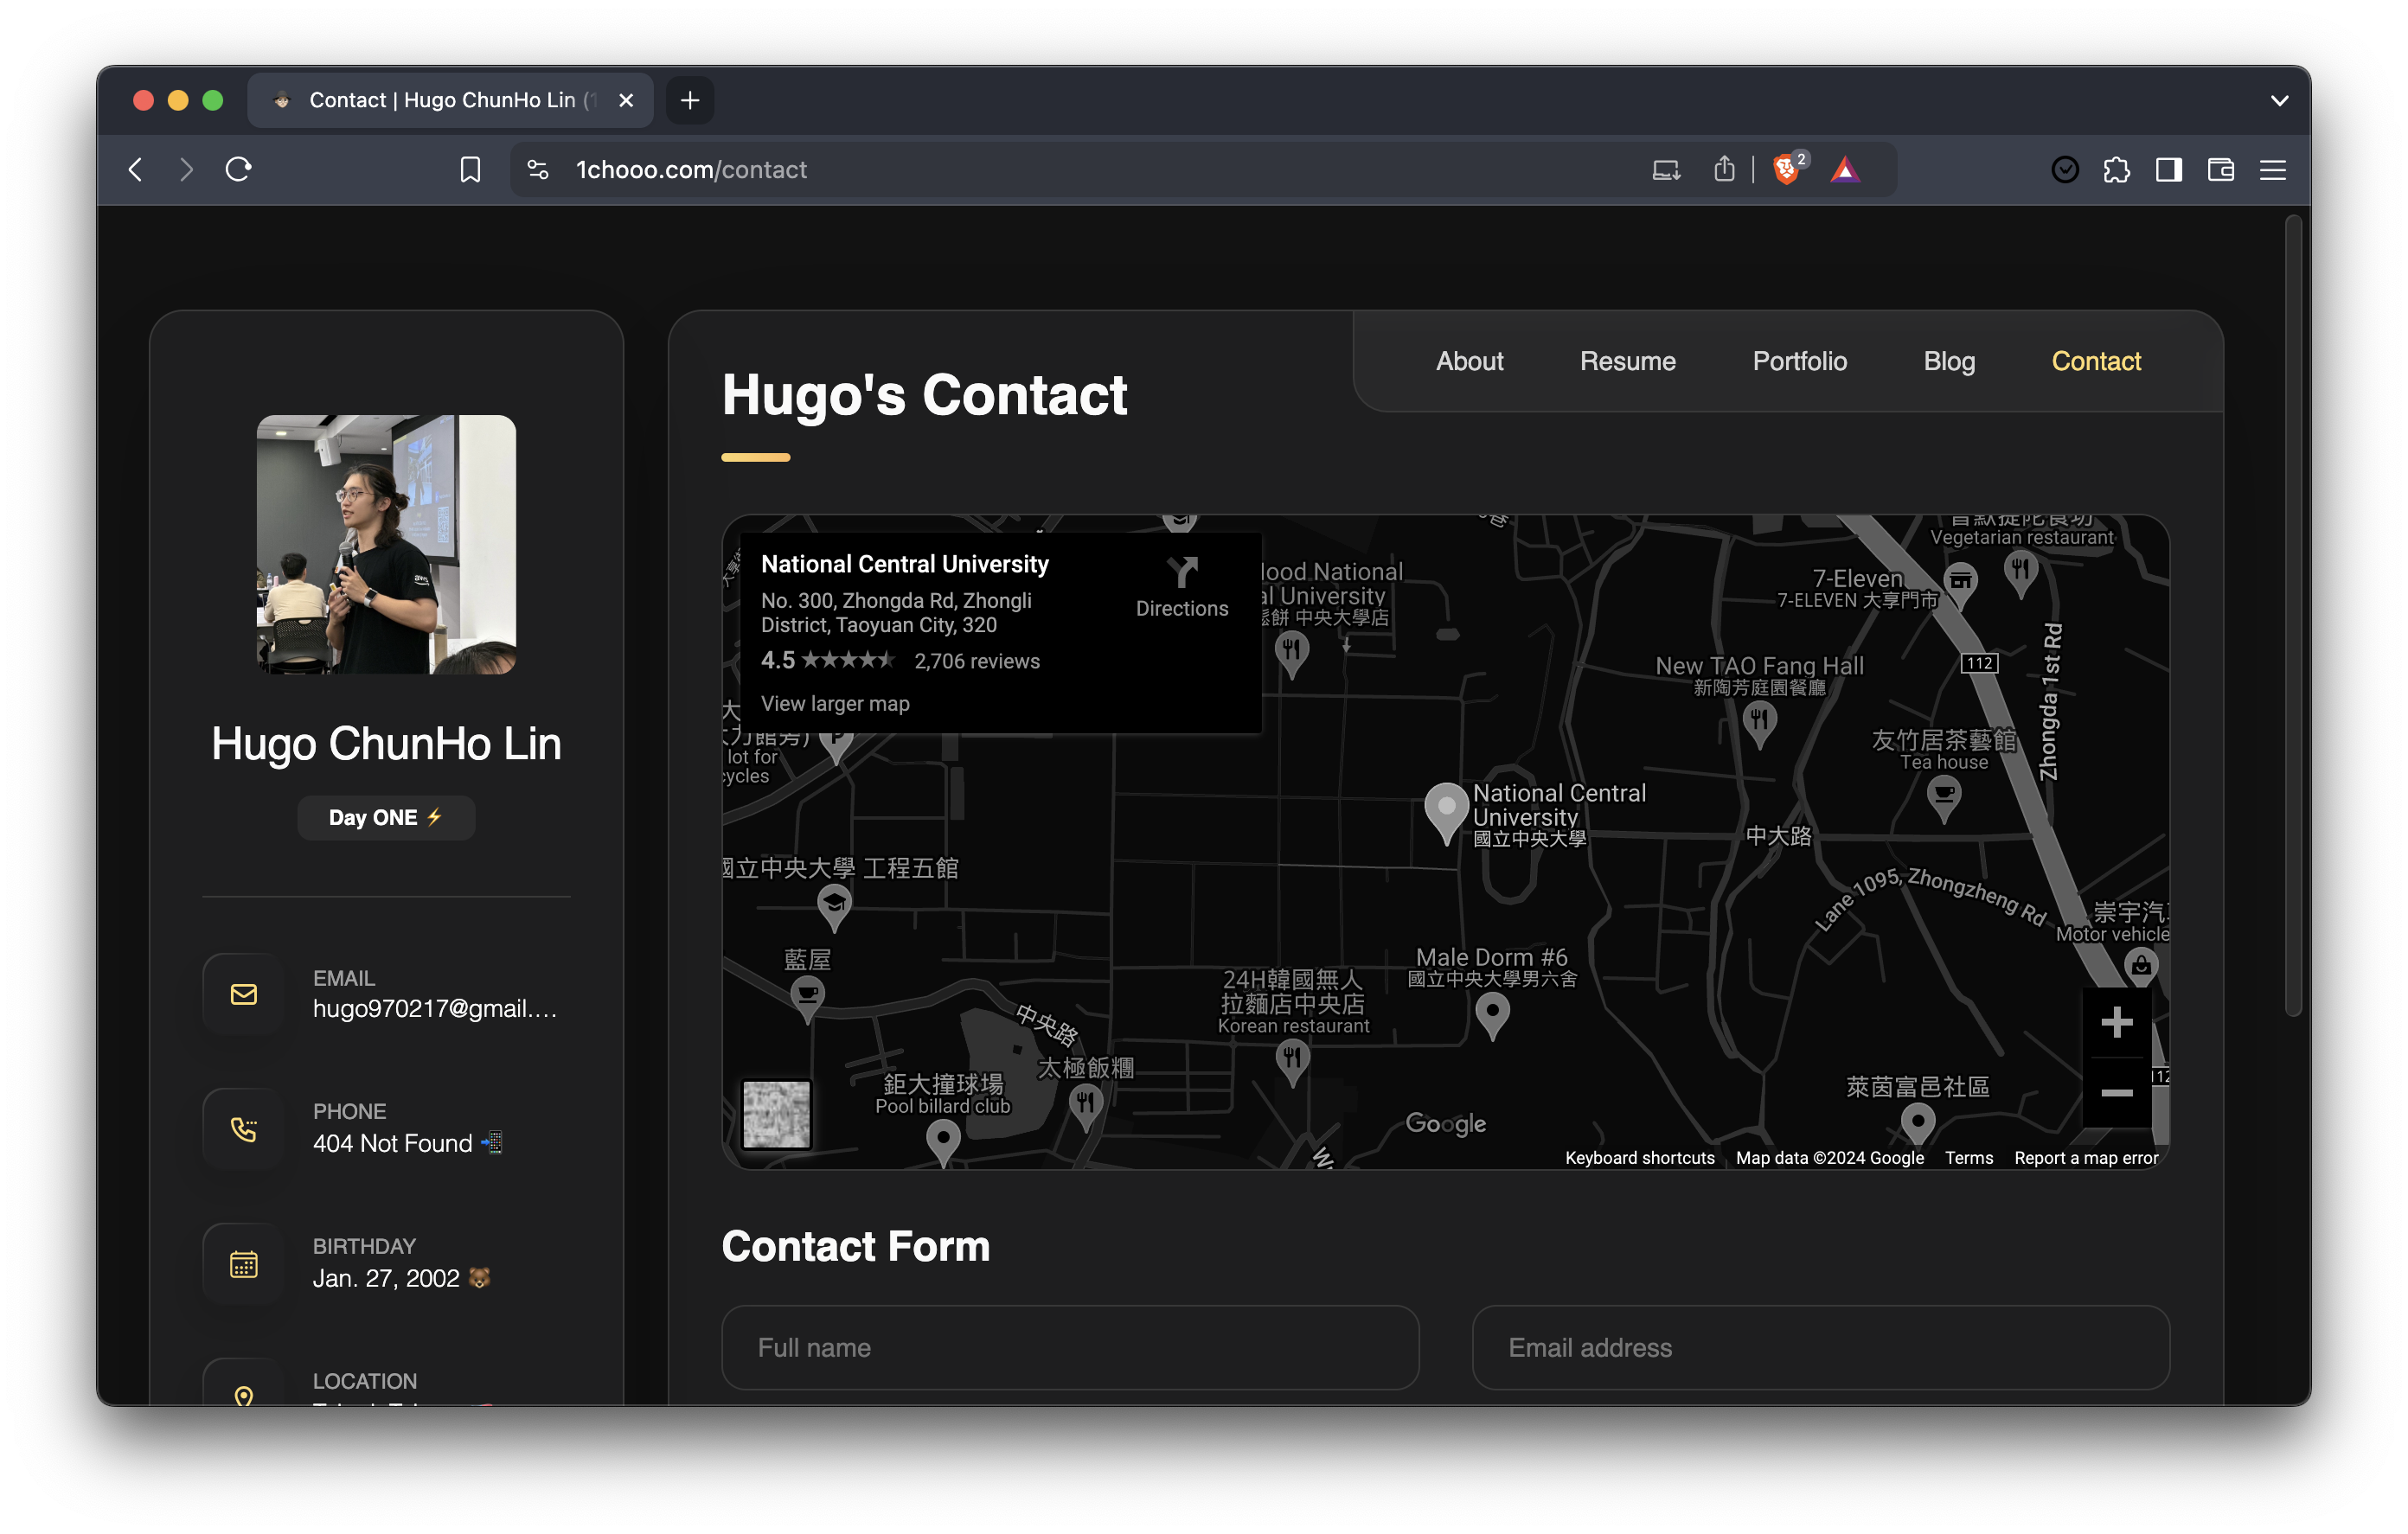Click the birthday calendar icon

243,1263
